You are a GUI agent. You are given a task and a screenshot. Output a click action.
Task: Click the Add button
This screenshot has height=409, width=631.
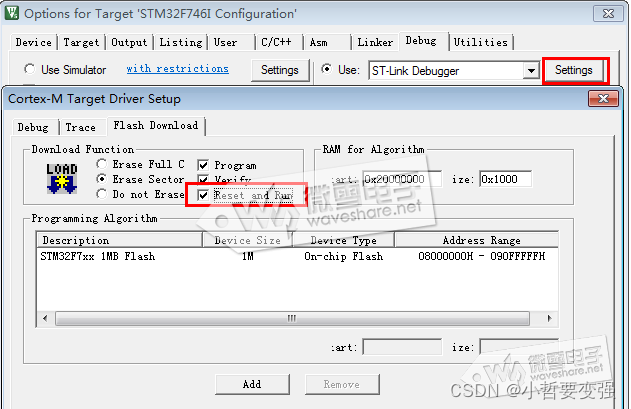[252, 384]
